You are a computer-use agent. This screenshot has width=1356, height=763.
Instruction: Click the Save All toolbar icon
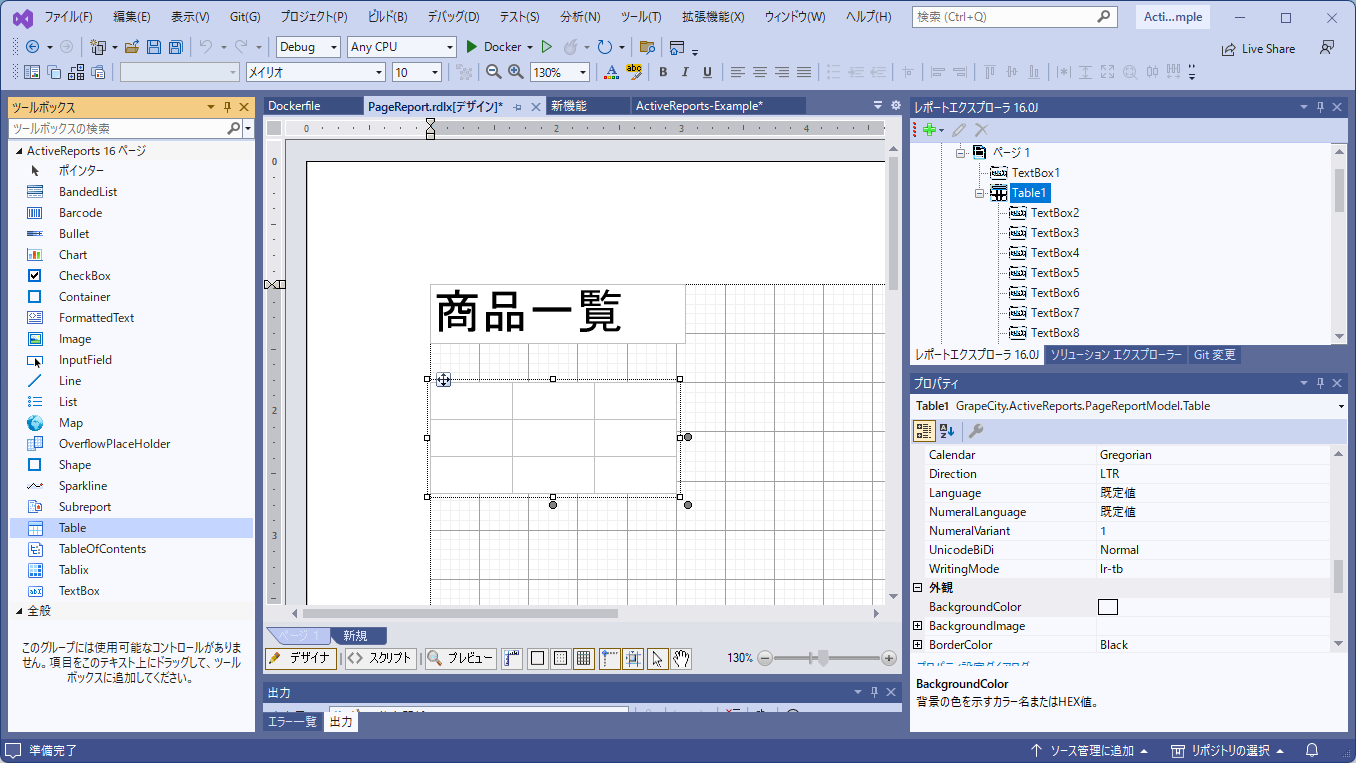pyautogui.click(x=175, y=47)
